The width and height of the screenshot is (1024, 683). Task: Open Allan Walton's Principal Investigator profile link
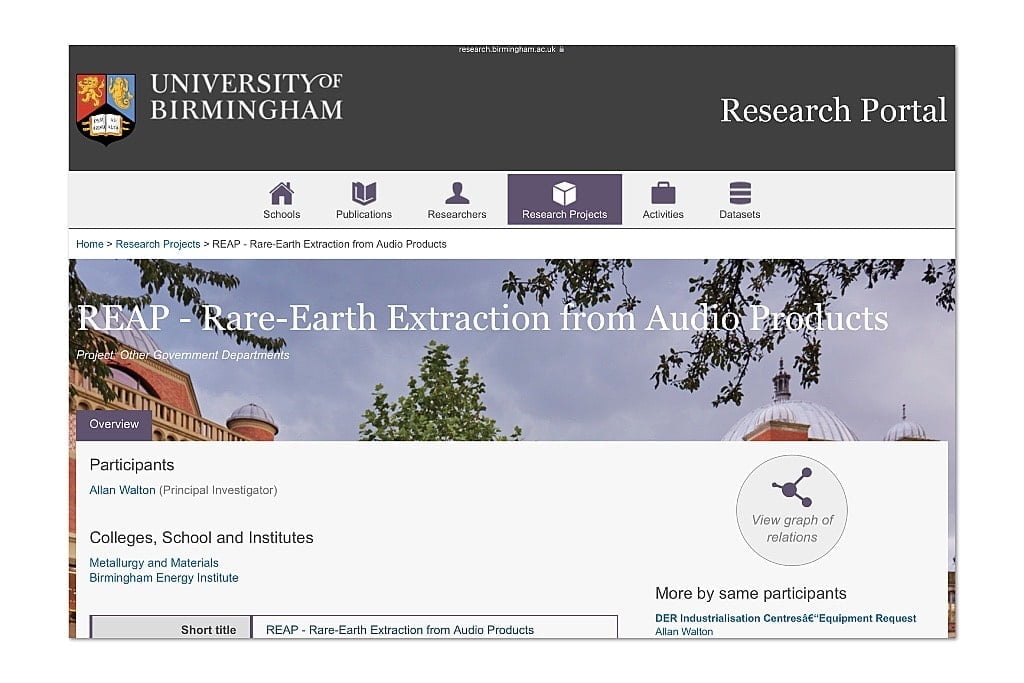tap(122, 490)
